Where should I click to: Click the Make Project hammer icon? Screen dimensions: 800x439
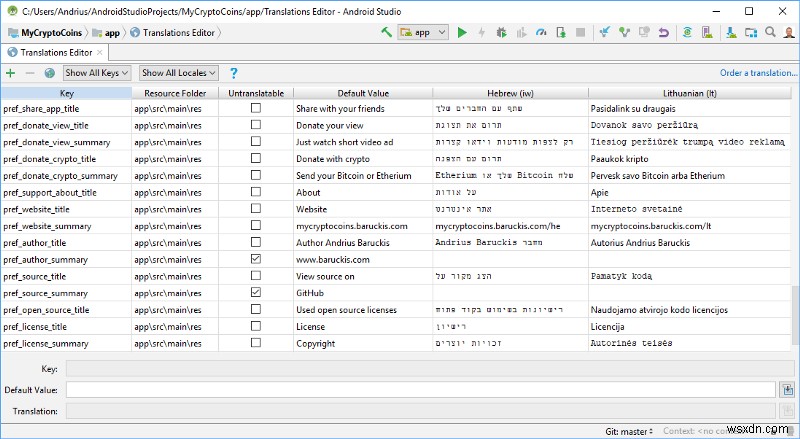coord(386,33)
